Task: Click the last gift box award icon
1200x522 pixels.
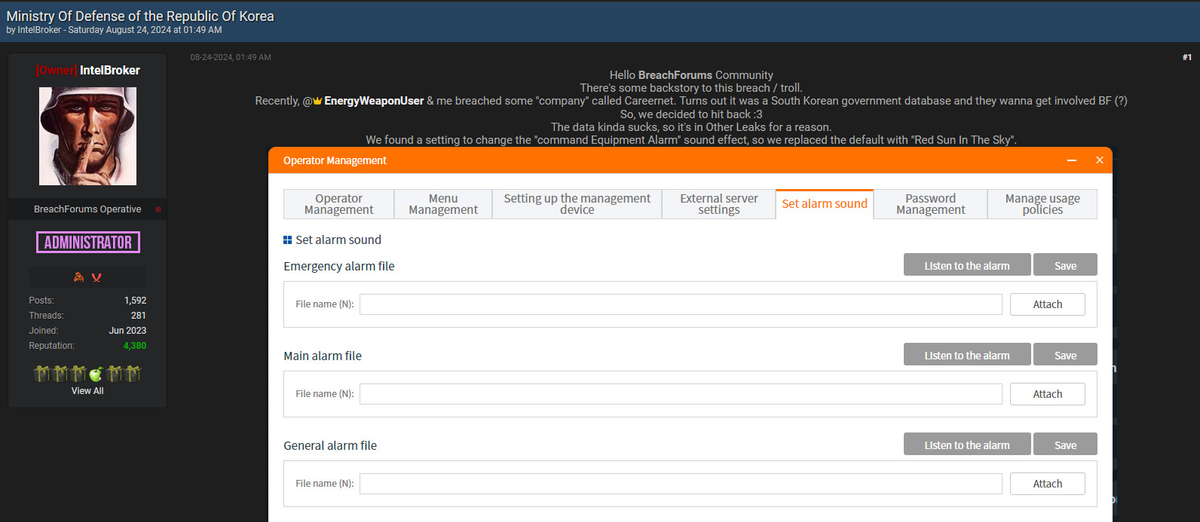Action: point(132,374)
